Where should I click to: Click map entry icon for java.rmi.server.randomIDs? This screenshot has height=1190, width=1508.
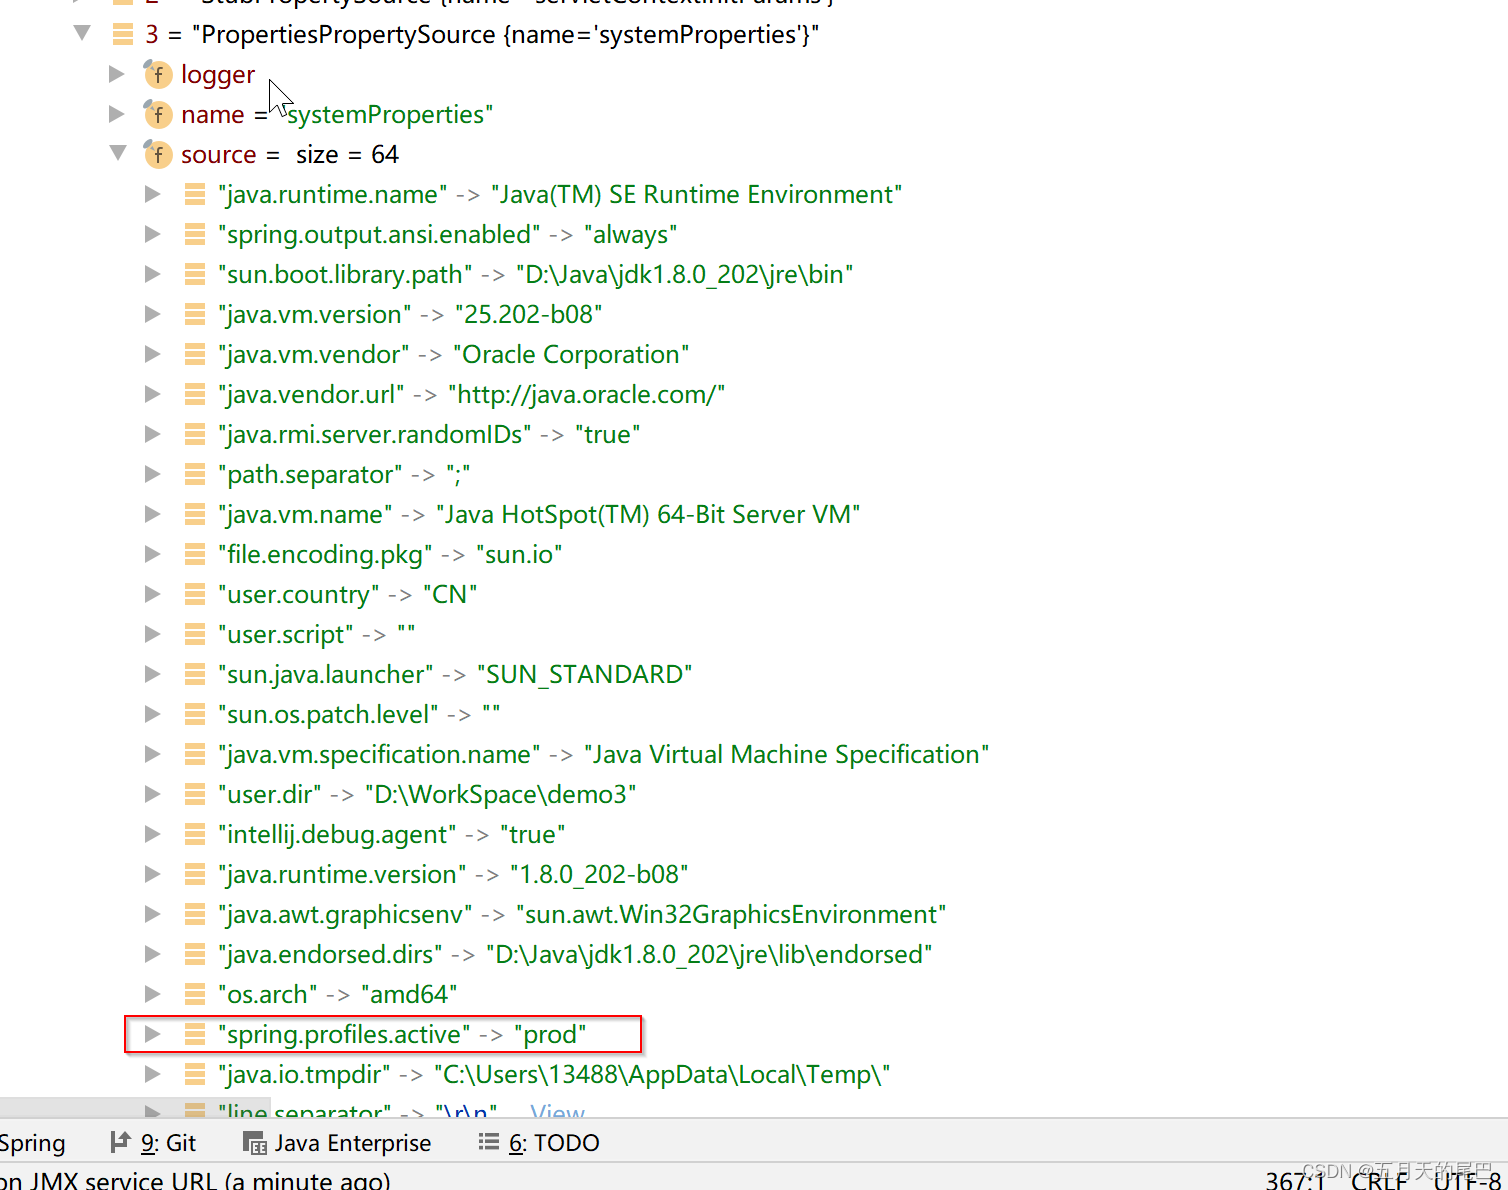point(195,434)
